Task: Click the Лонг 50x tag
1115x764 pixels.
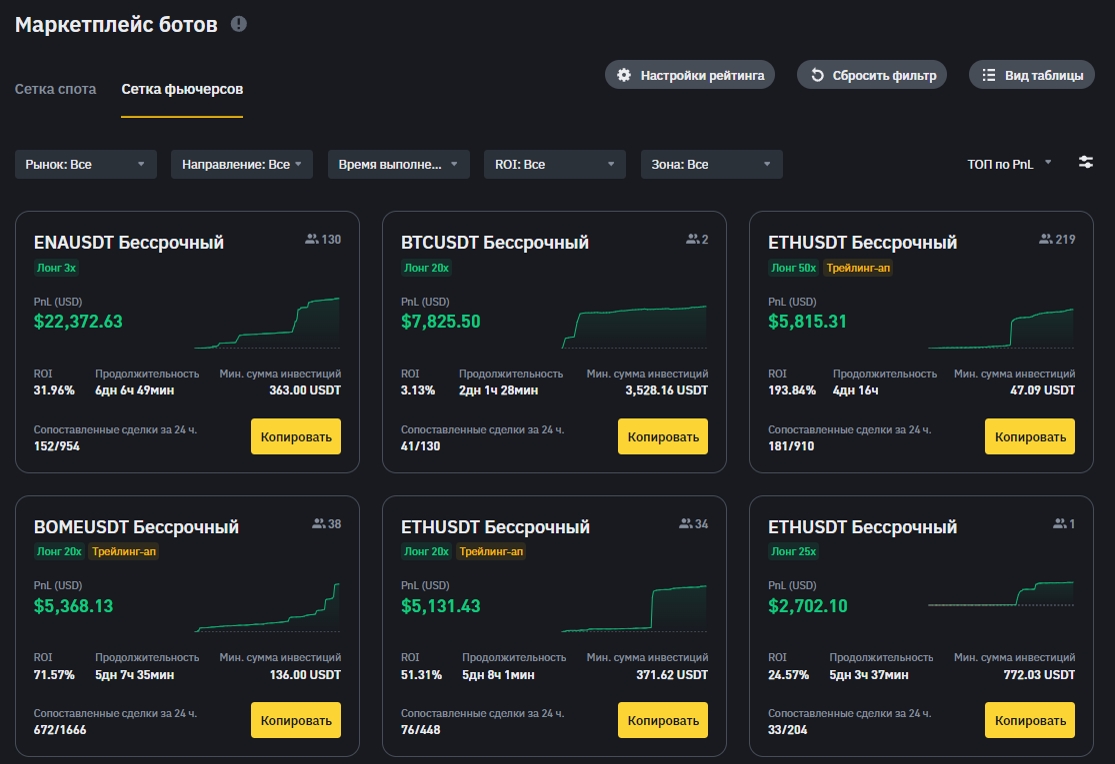Action: tap(794, 268)
